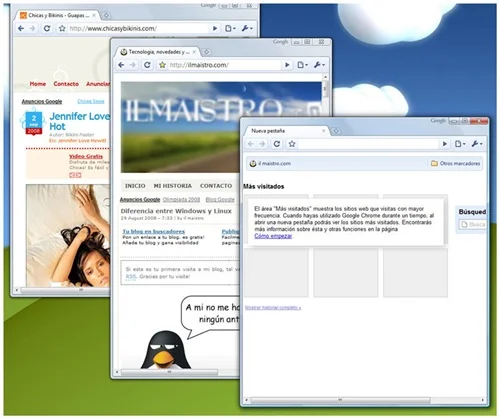Click the penguin cartoon image
This screenshot has height=419, width=500.
coord(166,349)
